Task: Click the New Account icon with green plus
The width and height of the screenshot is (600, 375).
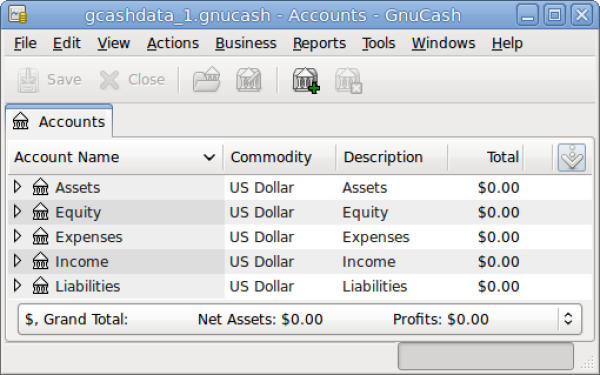Action: [306, 80]
